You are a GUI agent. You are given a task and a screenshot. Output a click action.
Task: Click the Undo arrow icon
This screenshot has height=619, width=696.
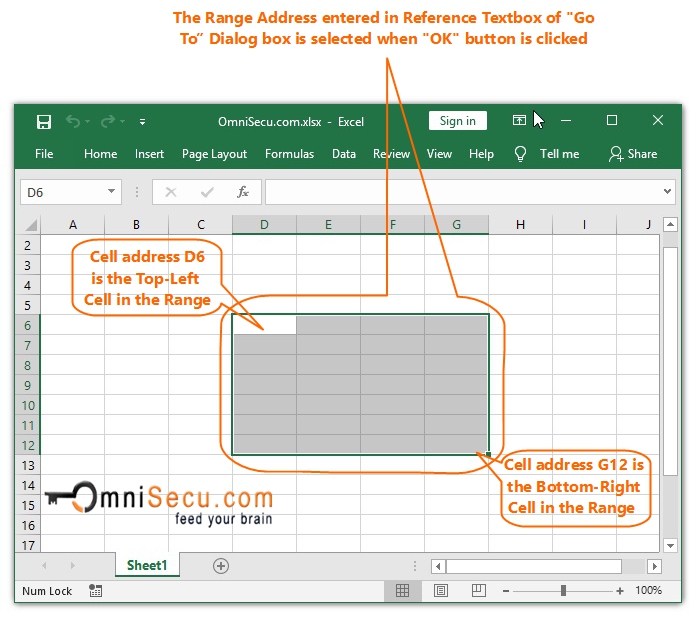coord(73,121)
